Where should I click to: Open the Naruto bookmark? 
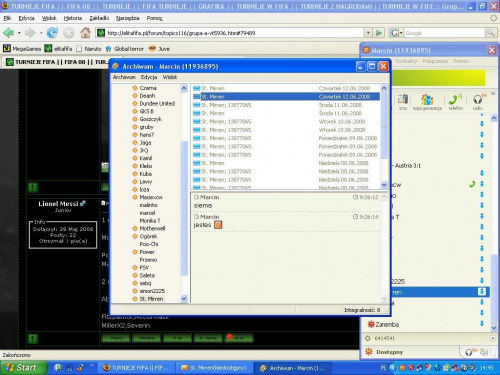(89, 49)
